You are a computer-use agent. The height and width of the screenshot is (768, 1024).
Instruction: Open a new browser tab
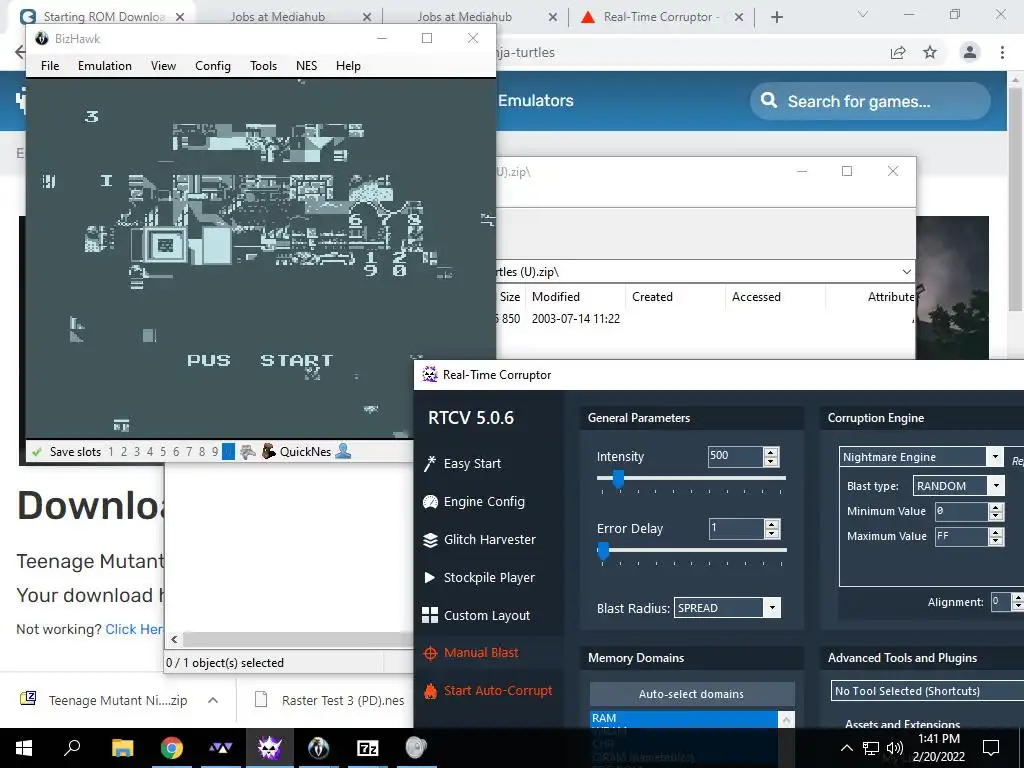tap(776, 17)
